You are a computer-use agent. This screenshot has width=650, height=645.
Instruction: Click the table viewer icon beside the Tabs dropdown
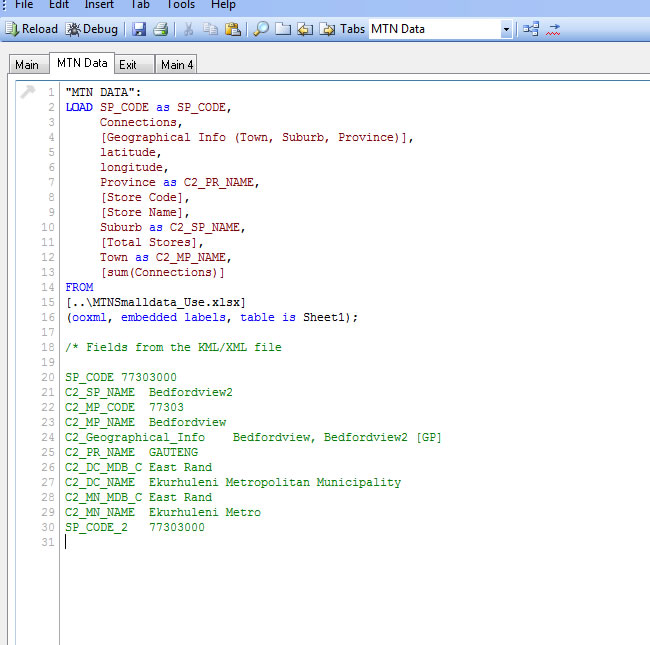point(531,29)
